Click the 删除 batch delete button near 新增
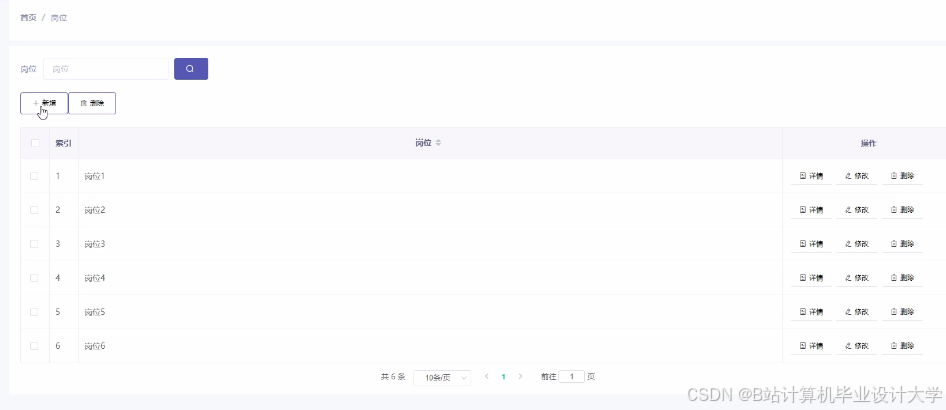 click(x=92, y=103)
